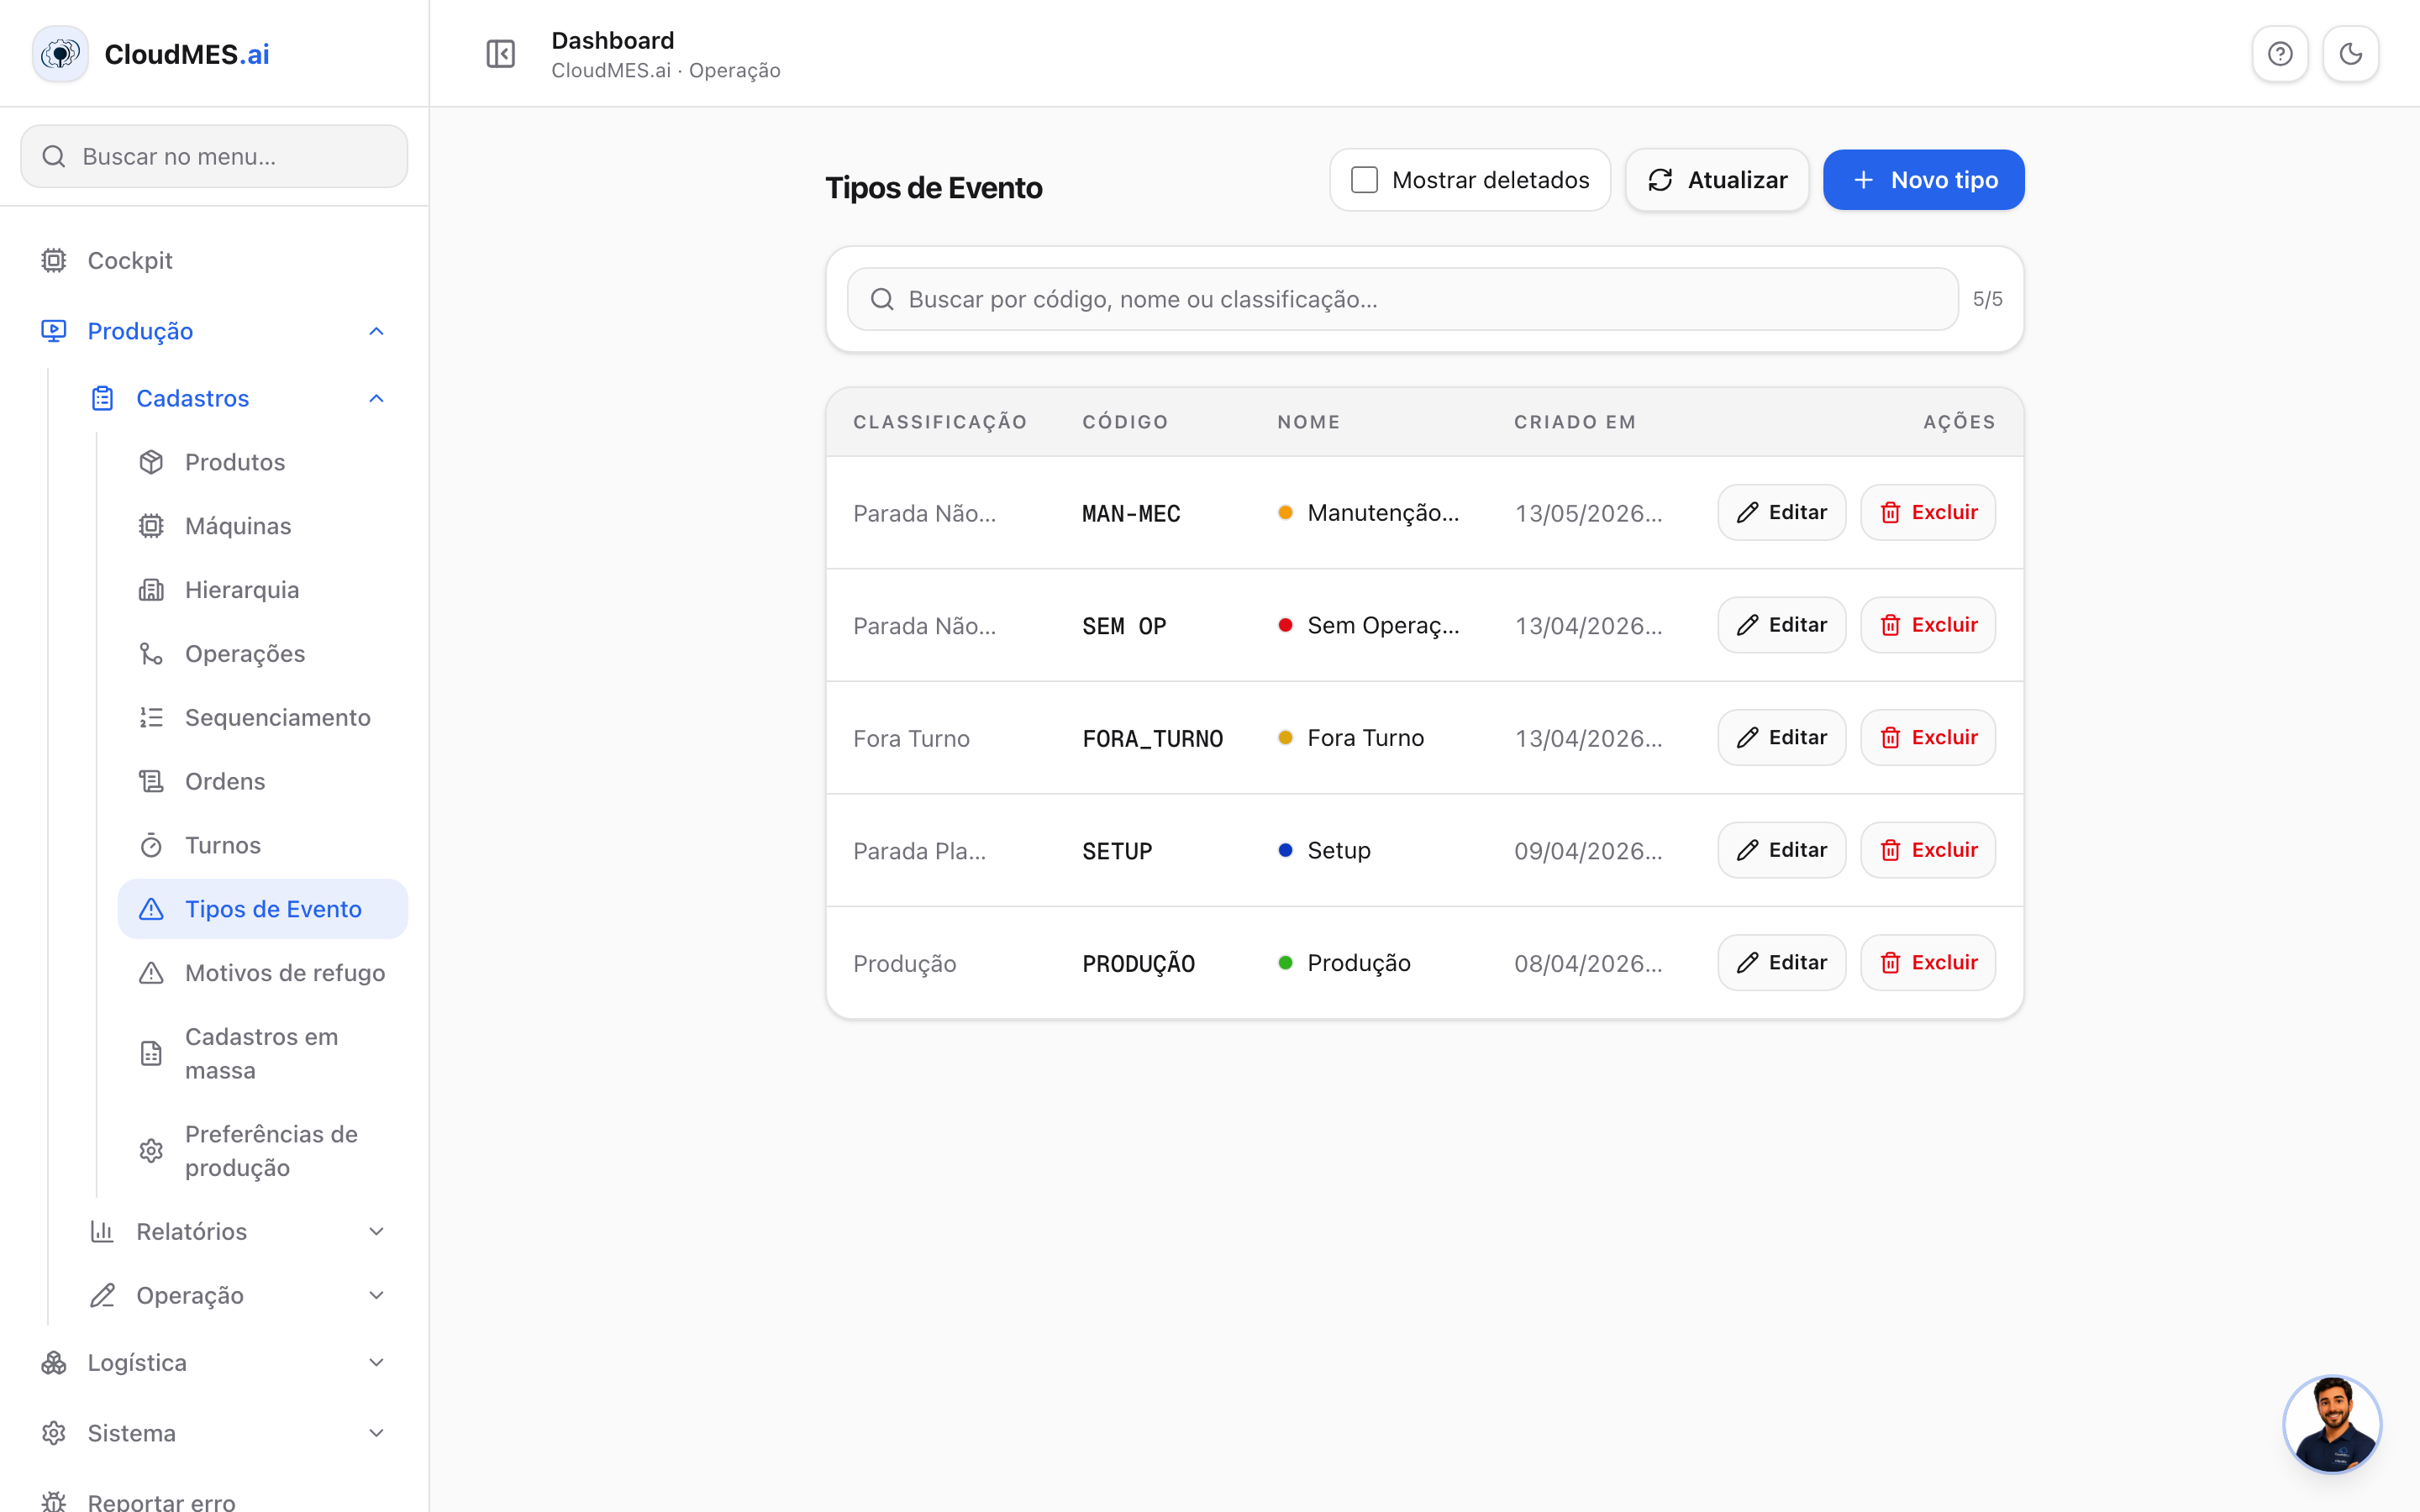The image size is (2420, 1512).
Task: Click the Reportar erro bug icon
Action: click(x=54, y=1502)
